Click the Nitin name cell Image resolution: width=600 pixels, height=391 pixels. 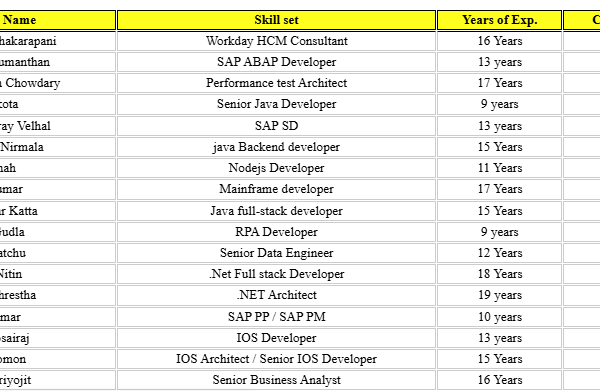point(57,274)
